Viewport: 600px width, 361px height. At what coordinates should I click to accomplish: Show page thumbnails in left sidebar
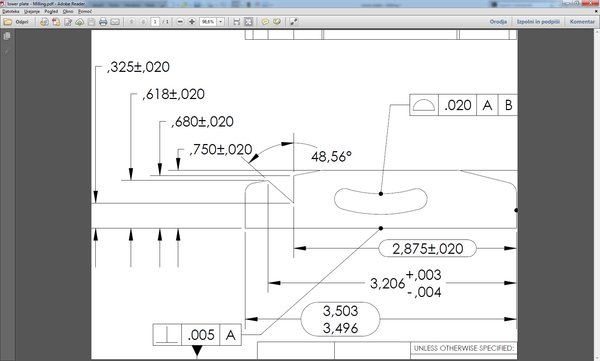point(7,36)
